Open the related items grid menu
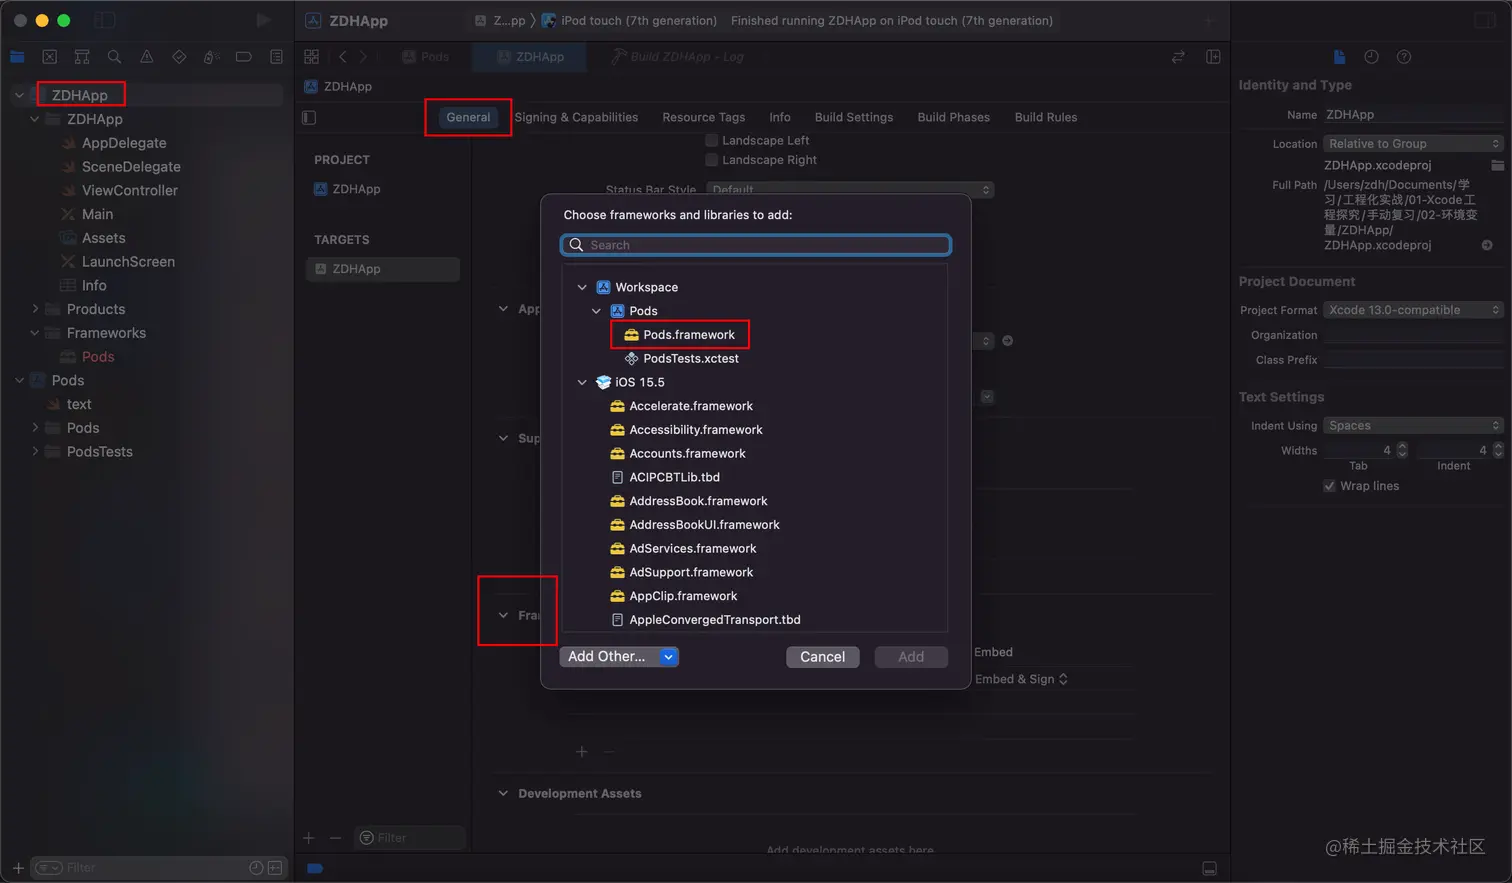 click(311, 57)
